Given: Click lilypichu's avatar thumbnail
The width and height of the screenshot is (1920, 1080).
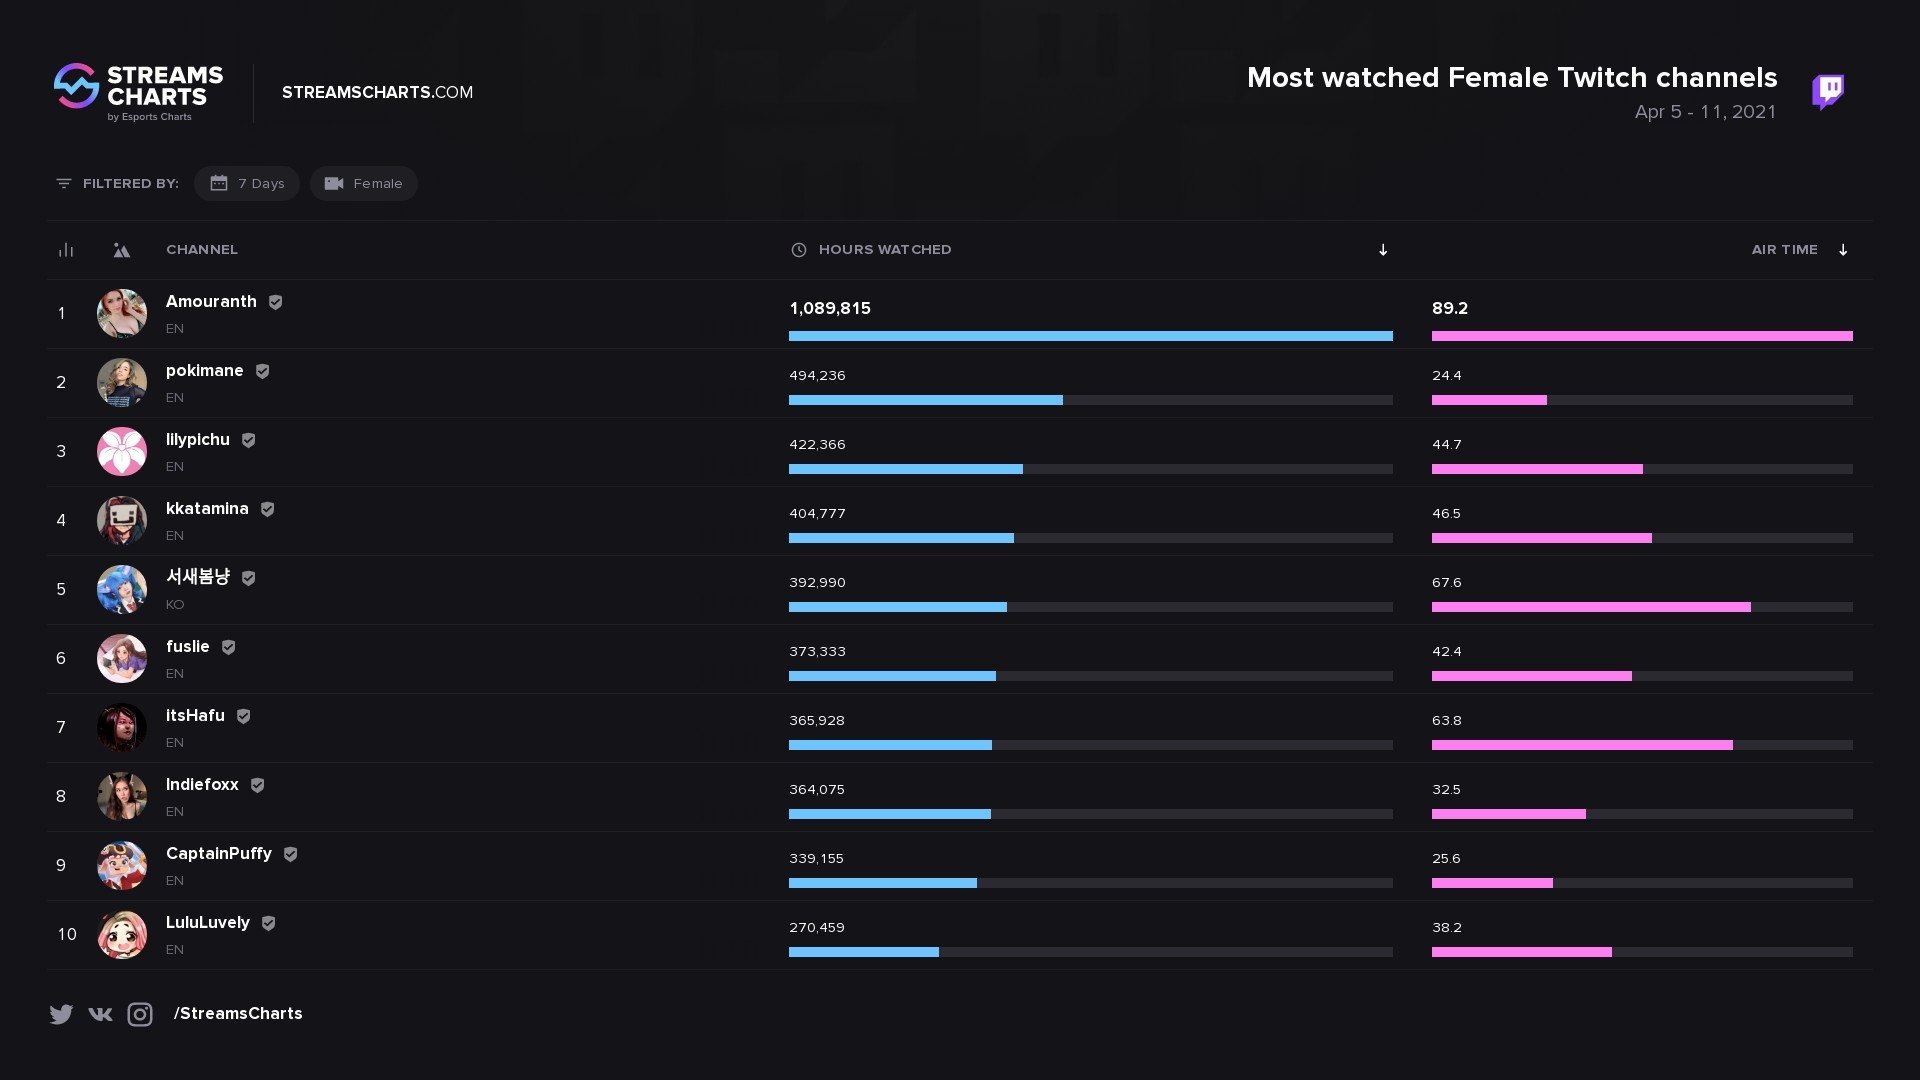Looking at the screenshot, I should 122,452.
